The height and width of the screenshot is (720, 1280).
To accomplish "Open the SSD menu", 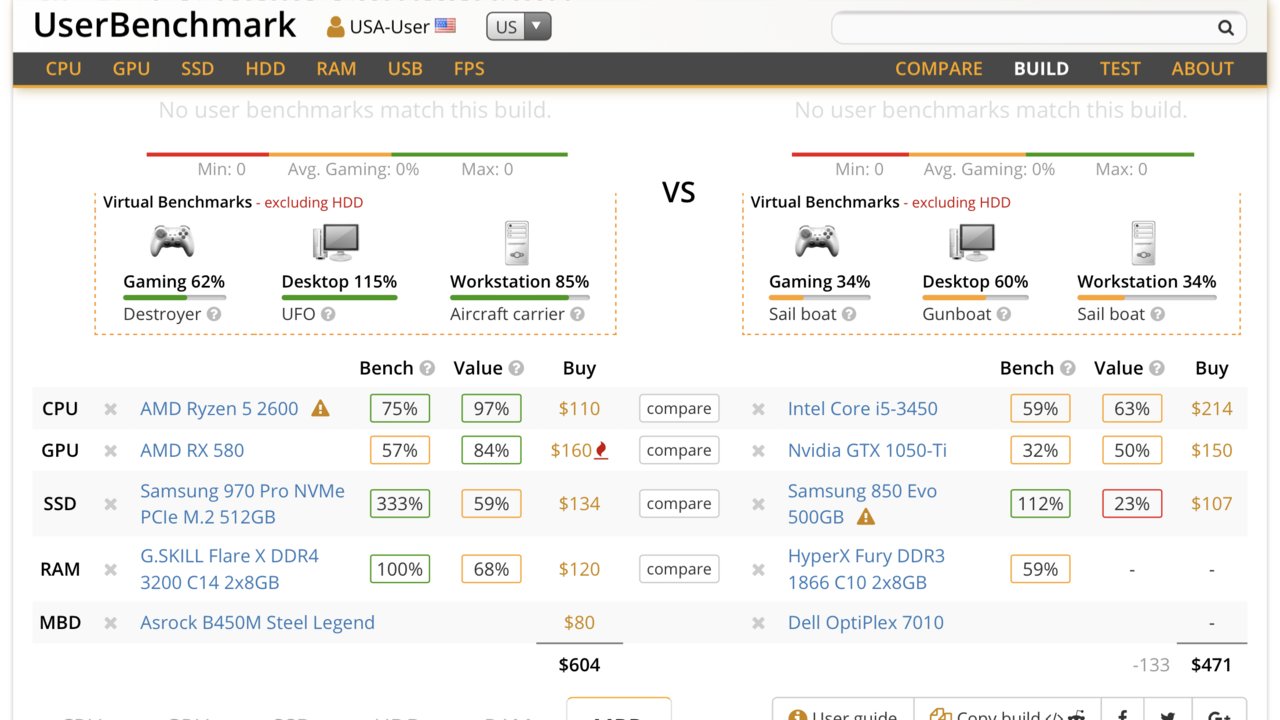I will coord(198,69).
